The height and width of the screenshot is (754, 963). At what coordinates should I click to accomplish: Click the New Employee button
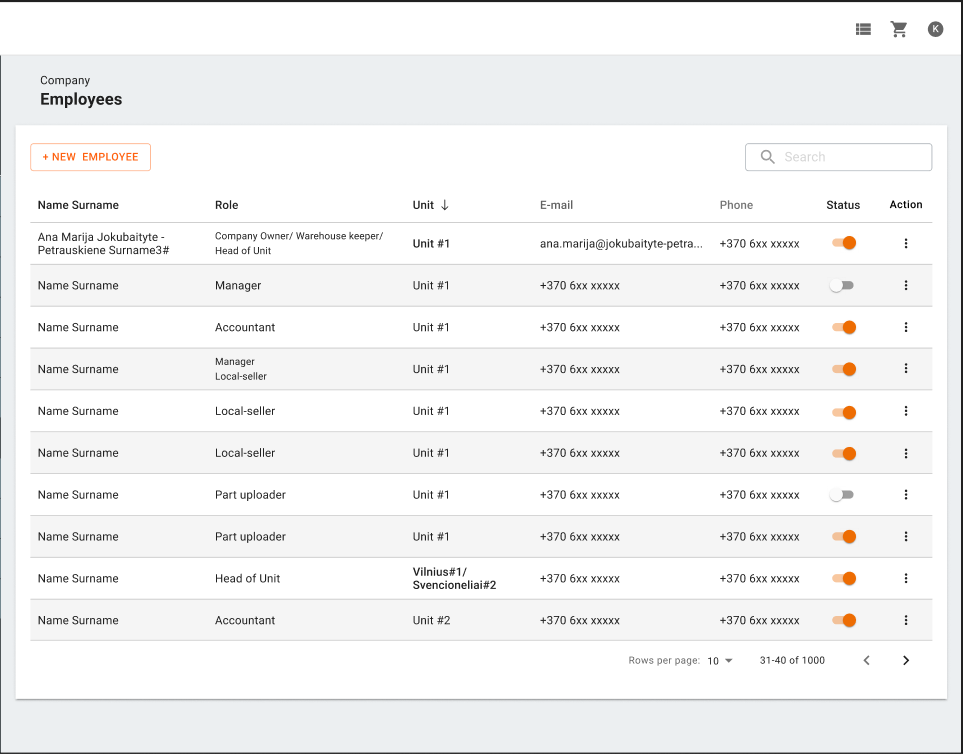[x=90, y=157]
